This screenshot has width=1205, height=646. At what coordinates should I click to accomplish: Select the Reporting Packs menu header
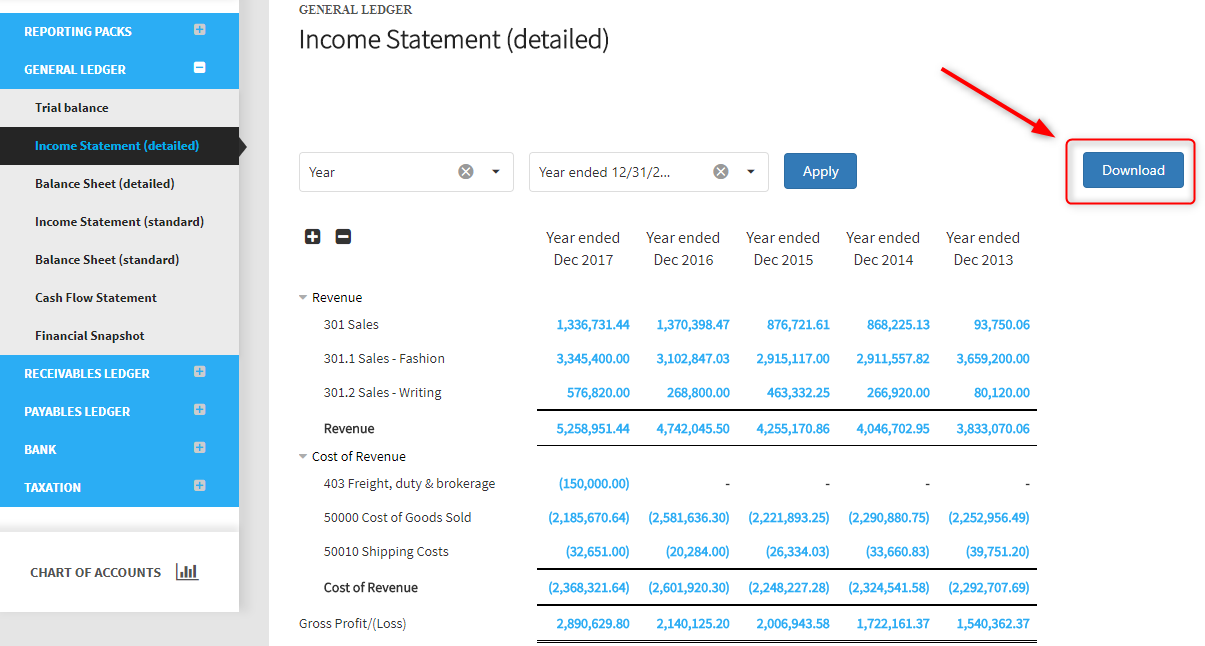pyautogui.click(x=78, y=31)
